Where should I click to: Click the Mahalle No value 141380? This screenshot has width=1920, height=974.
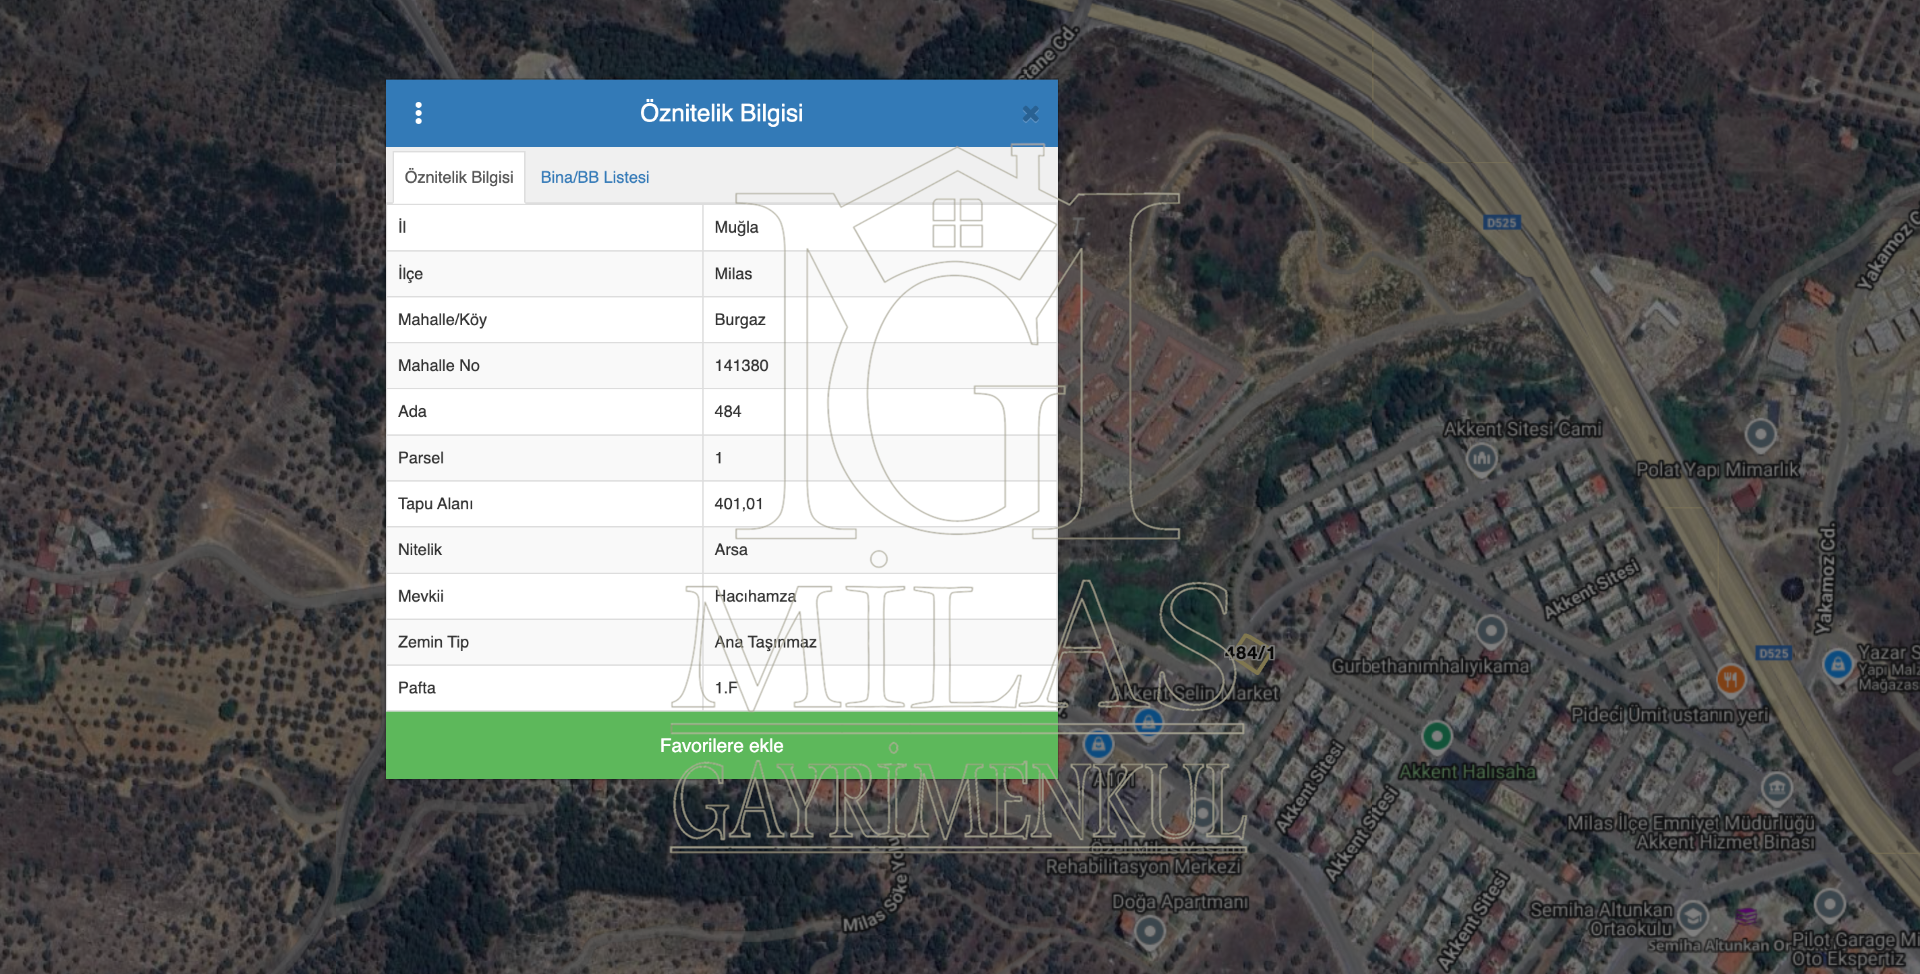741,366
